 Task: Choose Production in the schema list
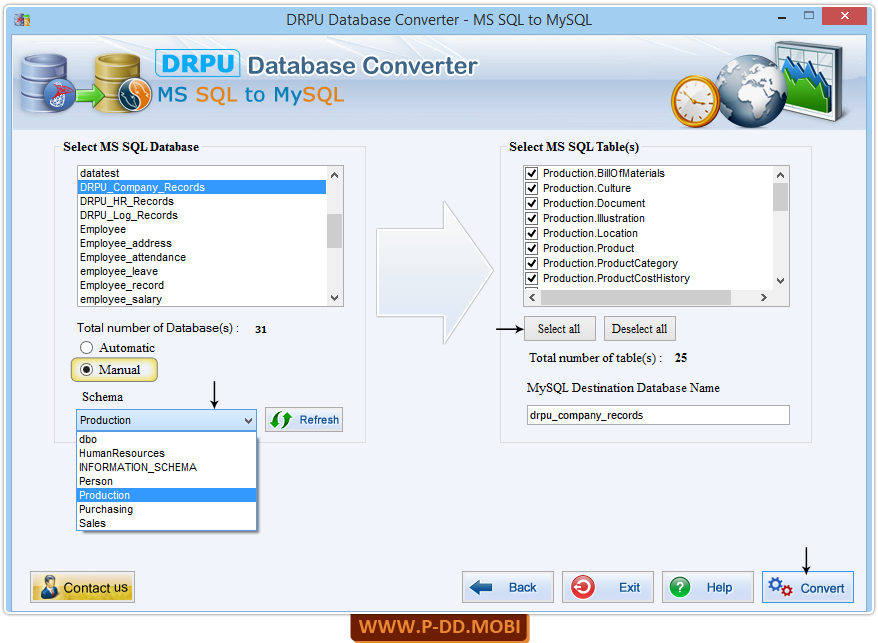point(166,495)
